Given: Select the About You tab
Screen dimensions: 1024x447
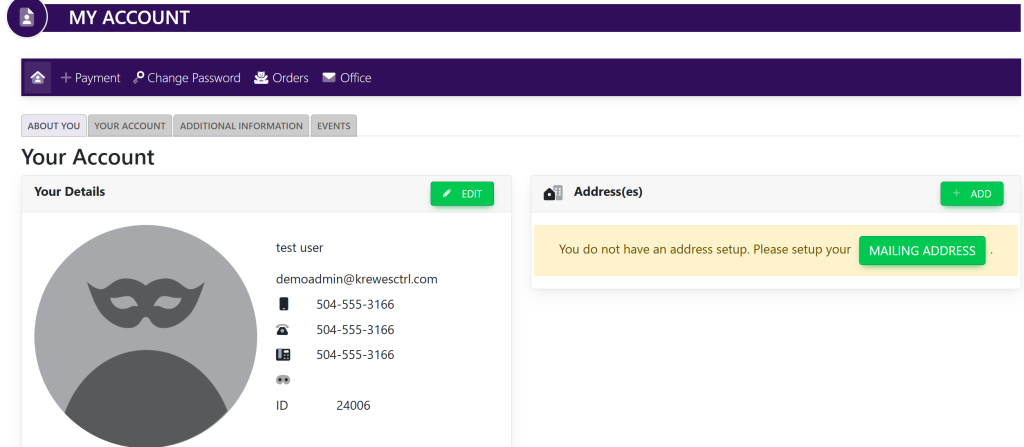Looking at the screenshot, I should (54, 126).
